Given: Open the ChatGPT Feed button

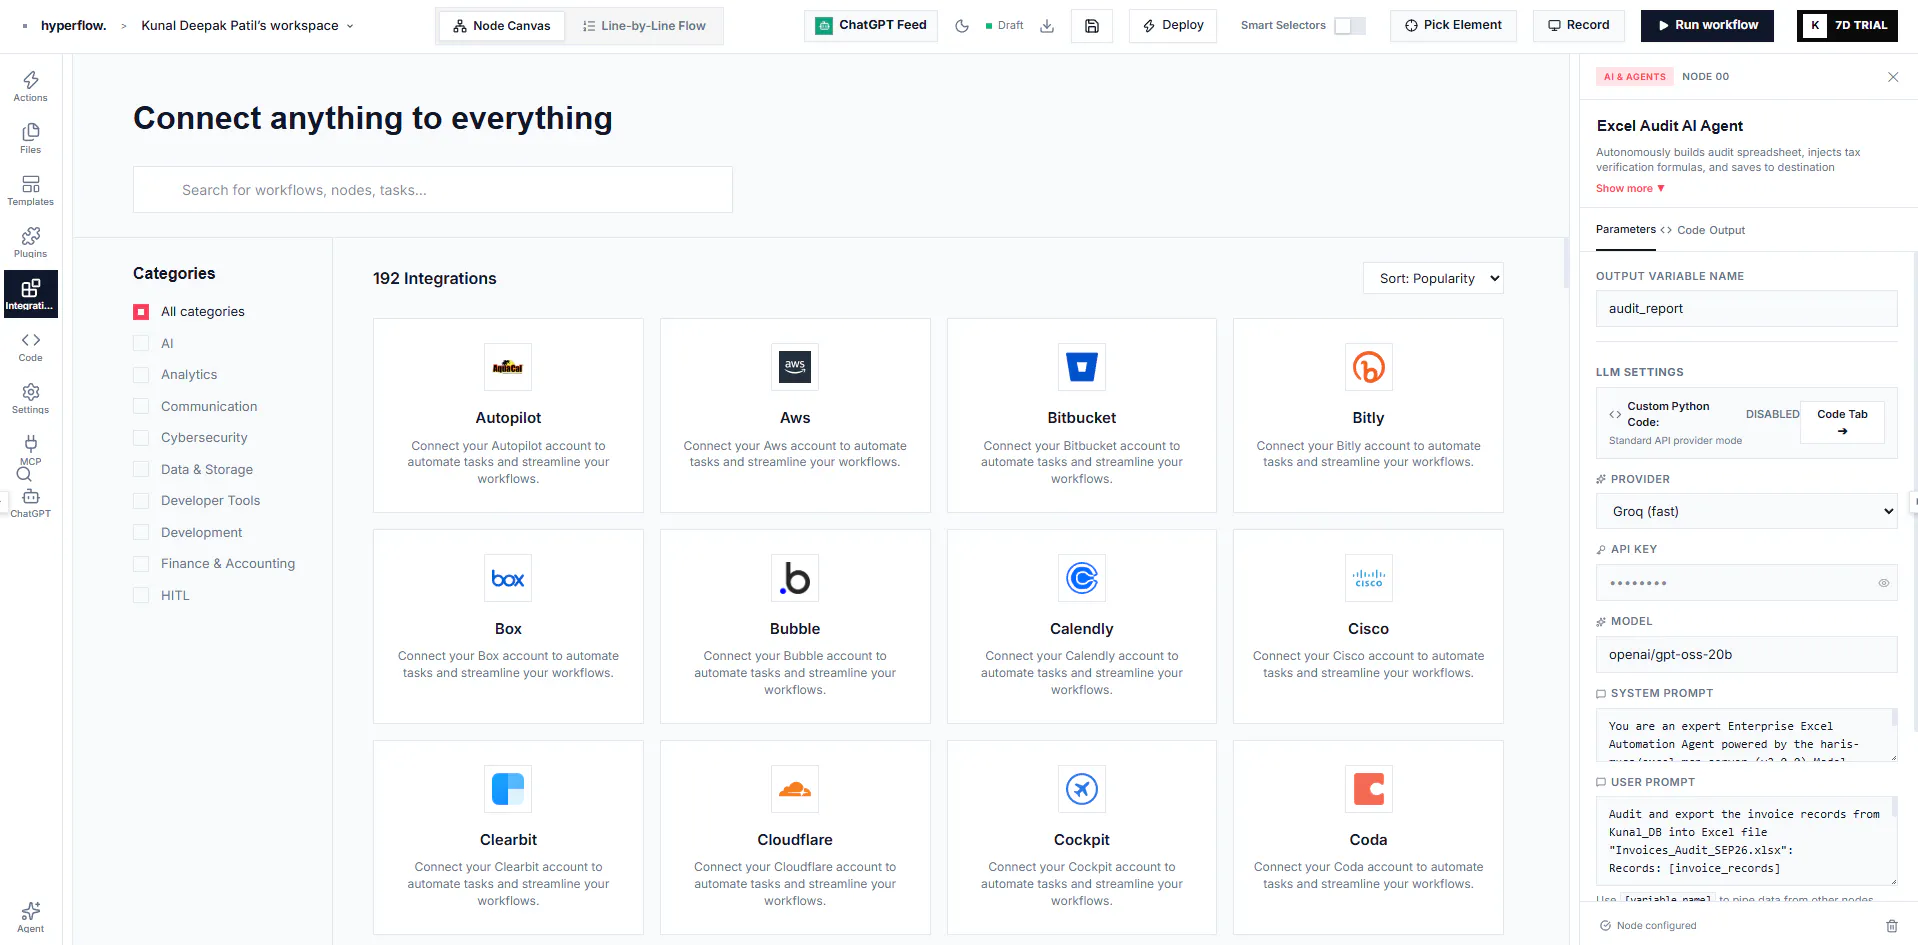Looking at the screenshot, I should click(x=871, y=26).
